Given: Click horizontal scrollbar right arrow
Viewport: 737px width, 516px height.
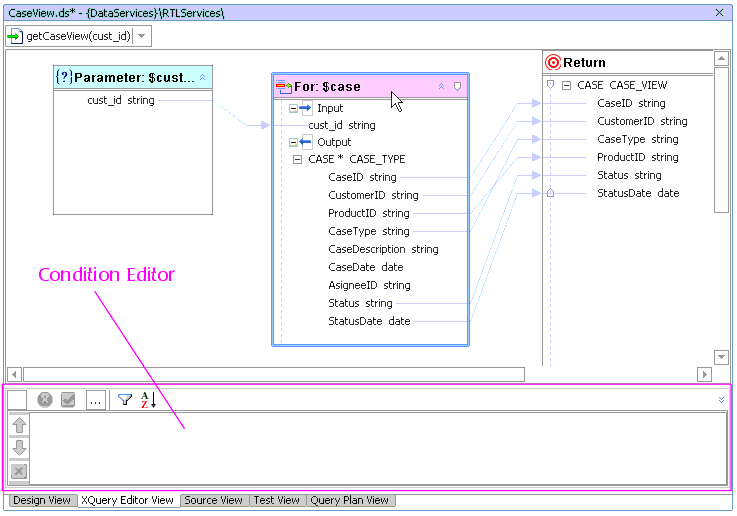Looking at the screenshot, I should point(704,375).
